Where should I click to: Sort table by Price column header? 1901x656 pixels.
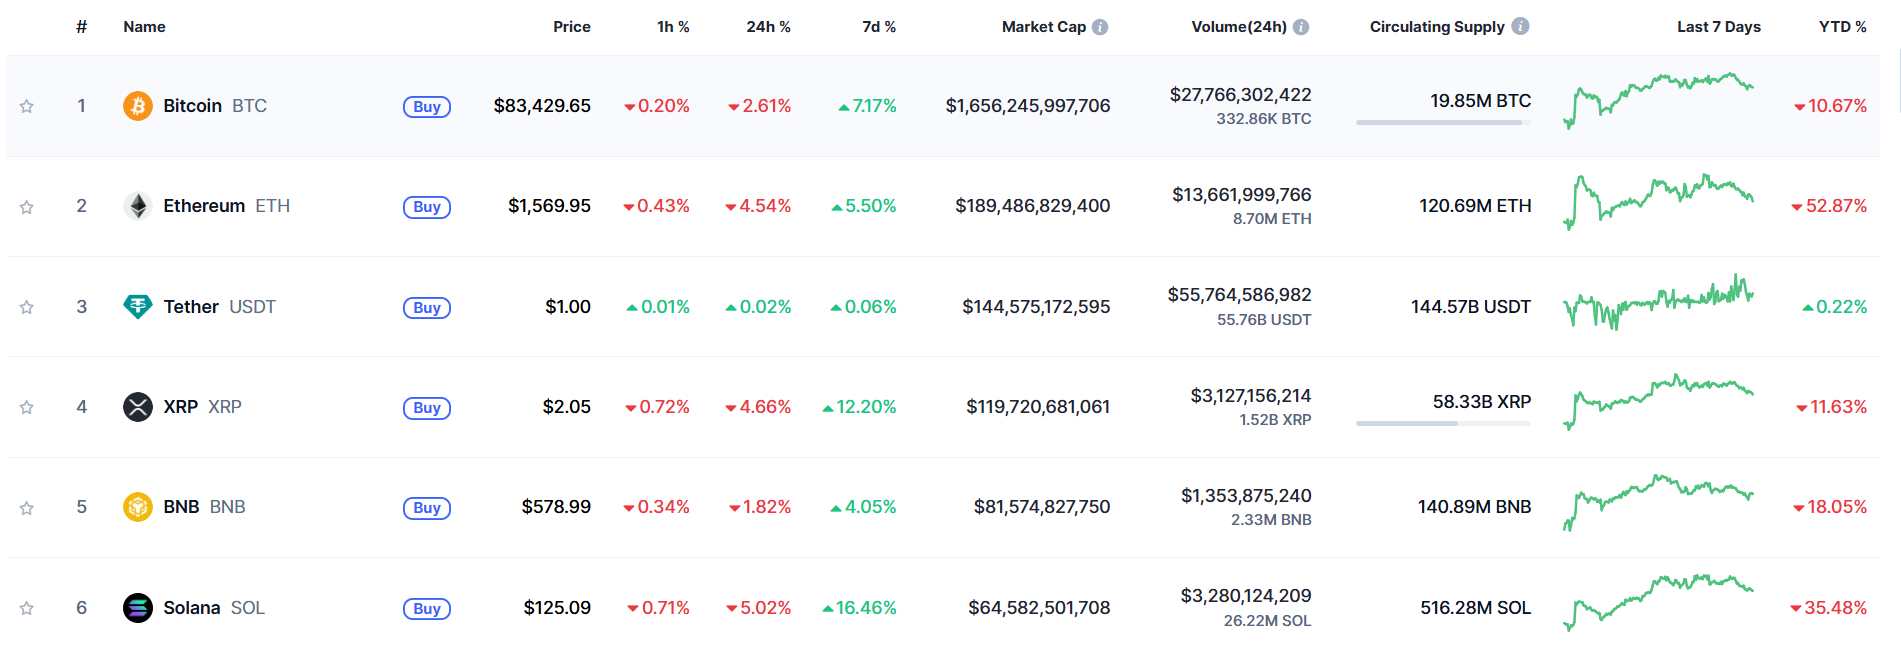(x=572, y=27)
